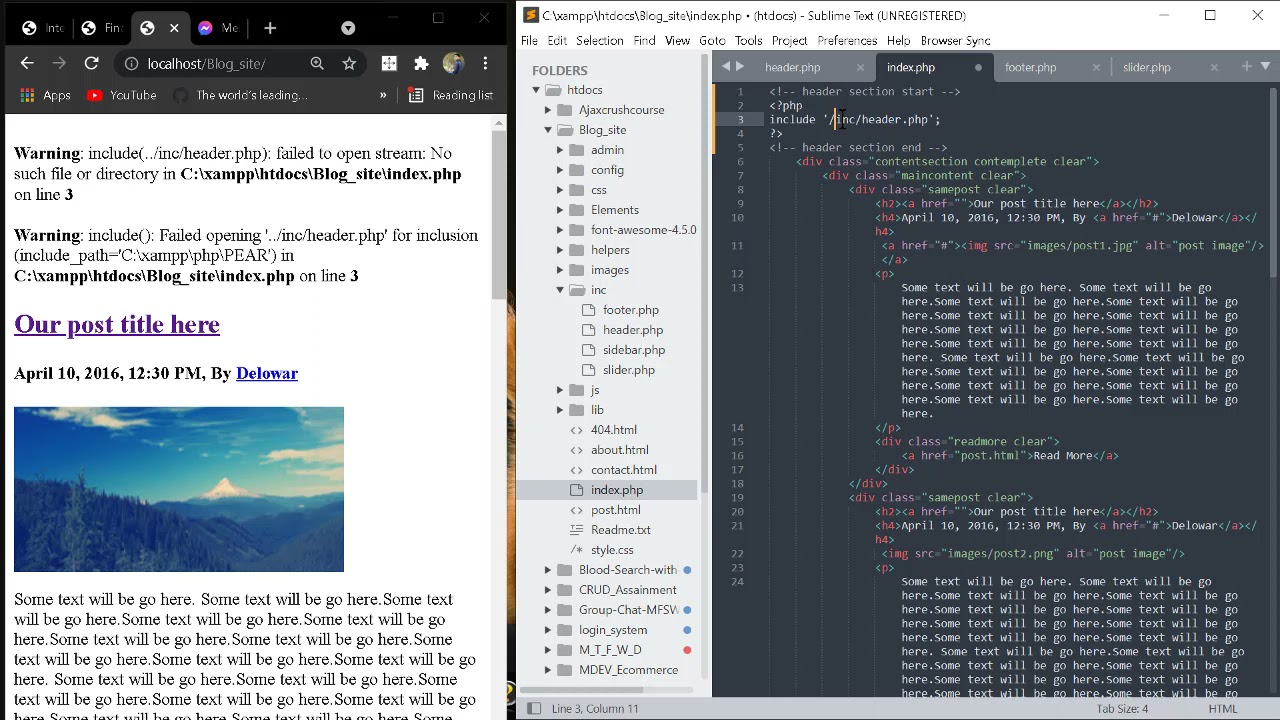
Task: Click the mountain post image
Action: pos(179,489)
